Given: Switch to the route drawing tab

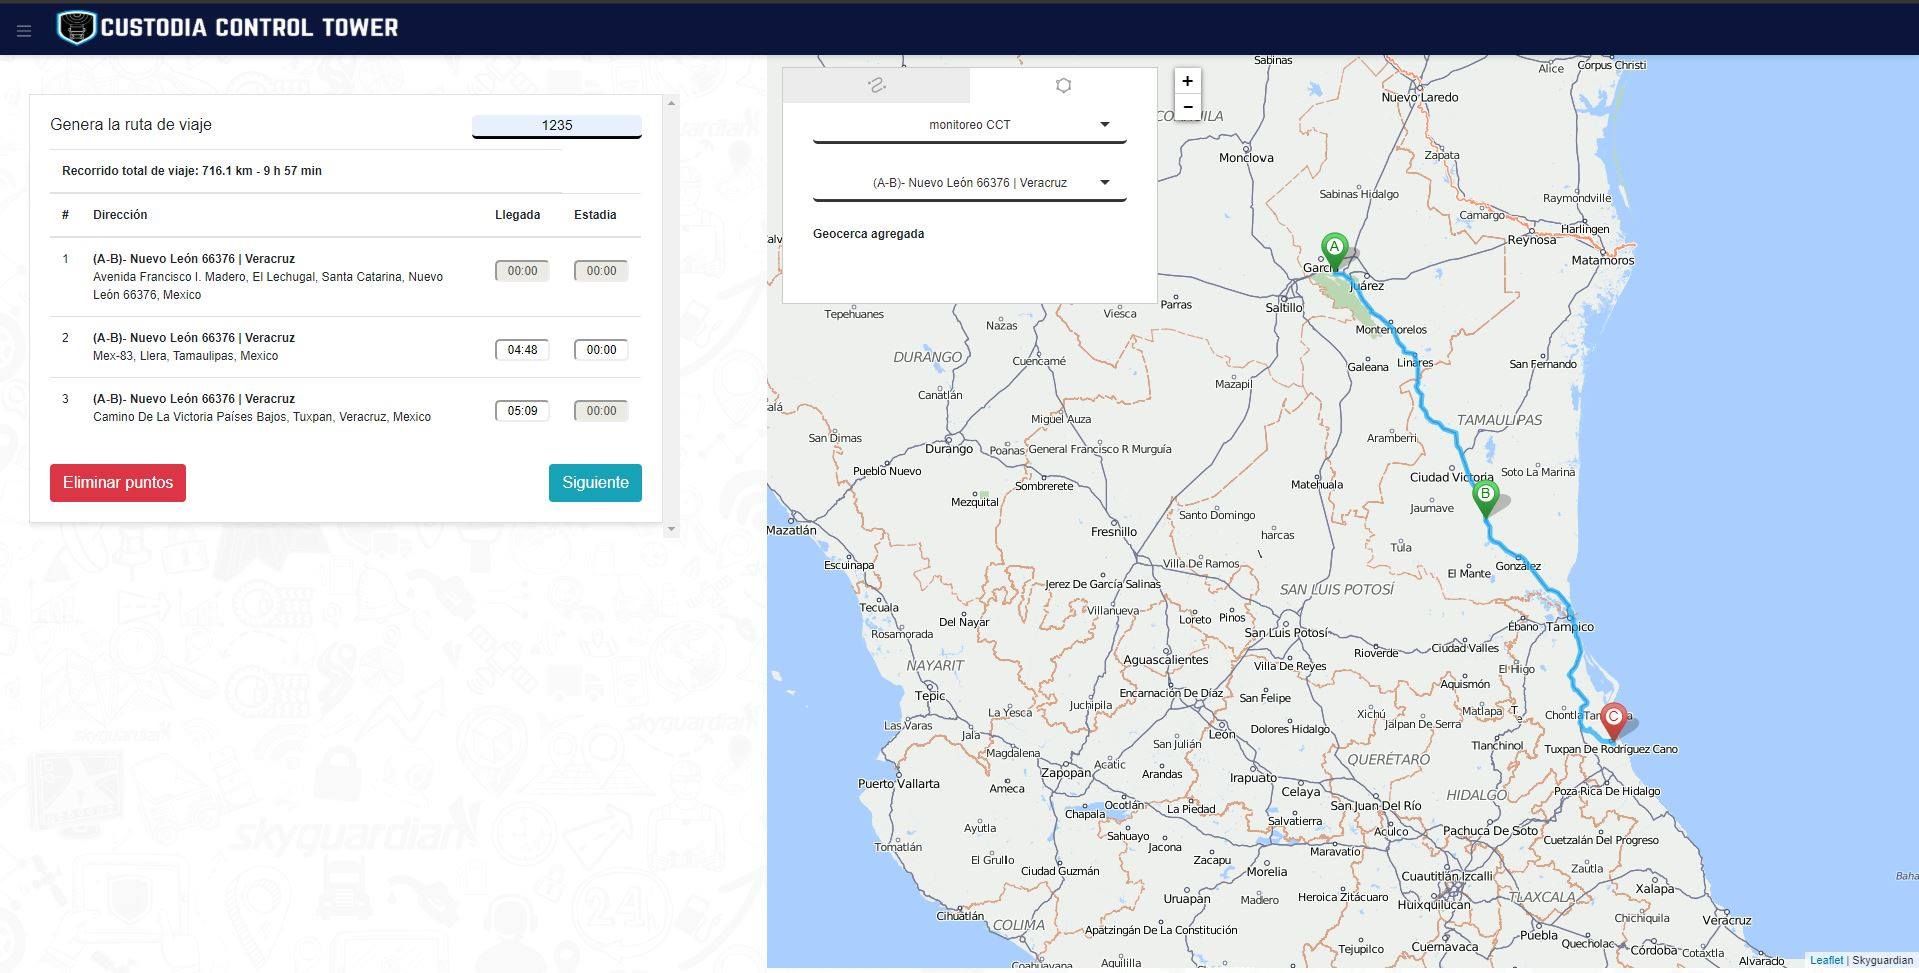Looking at the screenshot, I should coord(876,86).
